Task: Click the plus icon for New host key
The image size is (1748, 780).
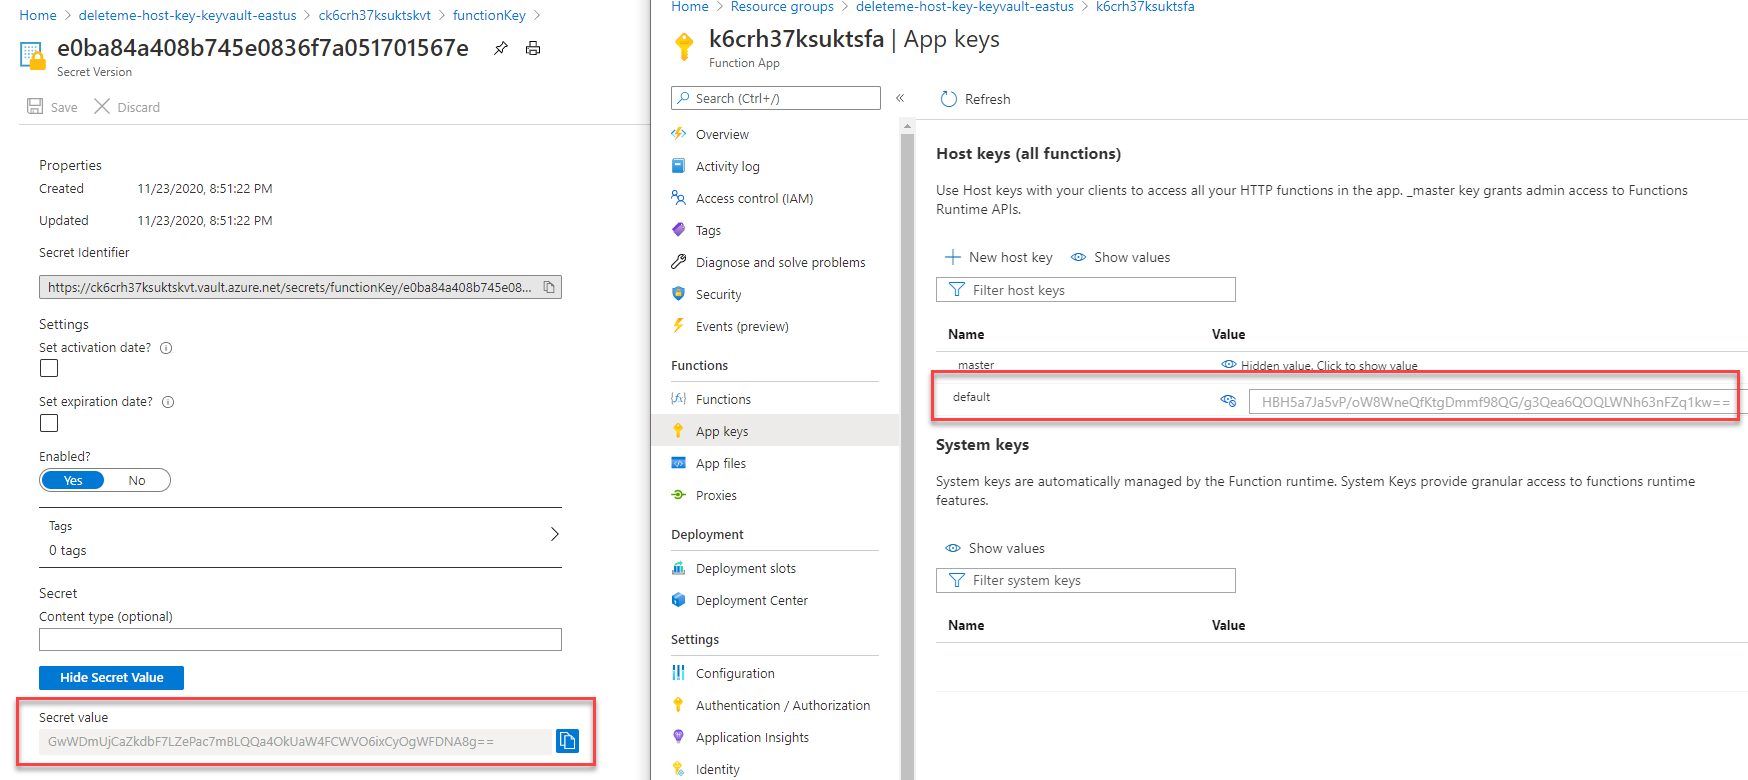Action: (x=953, y=257)
